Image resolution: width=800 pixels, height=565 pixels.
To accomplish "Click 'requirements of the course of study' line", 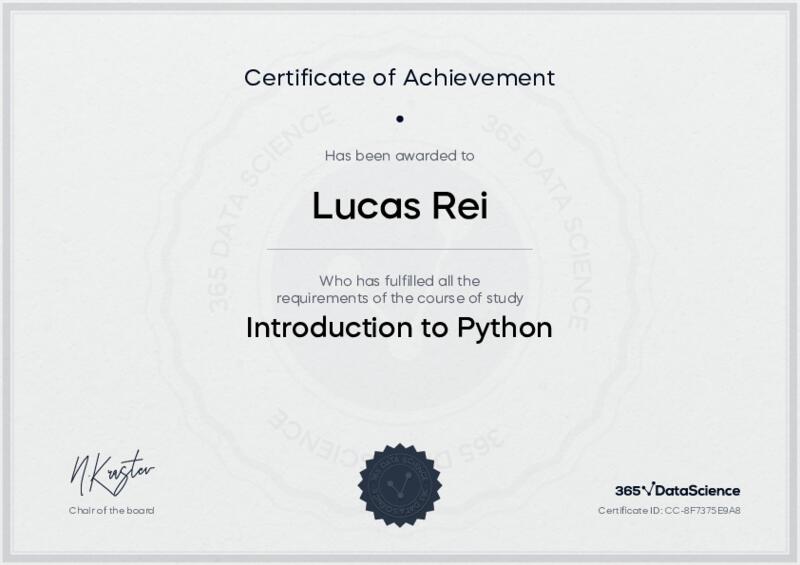I will point(399,298).
